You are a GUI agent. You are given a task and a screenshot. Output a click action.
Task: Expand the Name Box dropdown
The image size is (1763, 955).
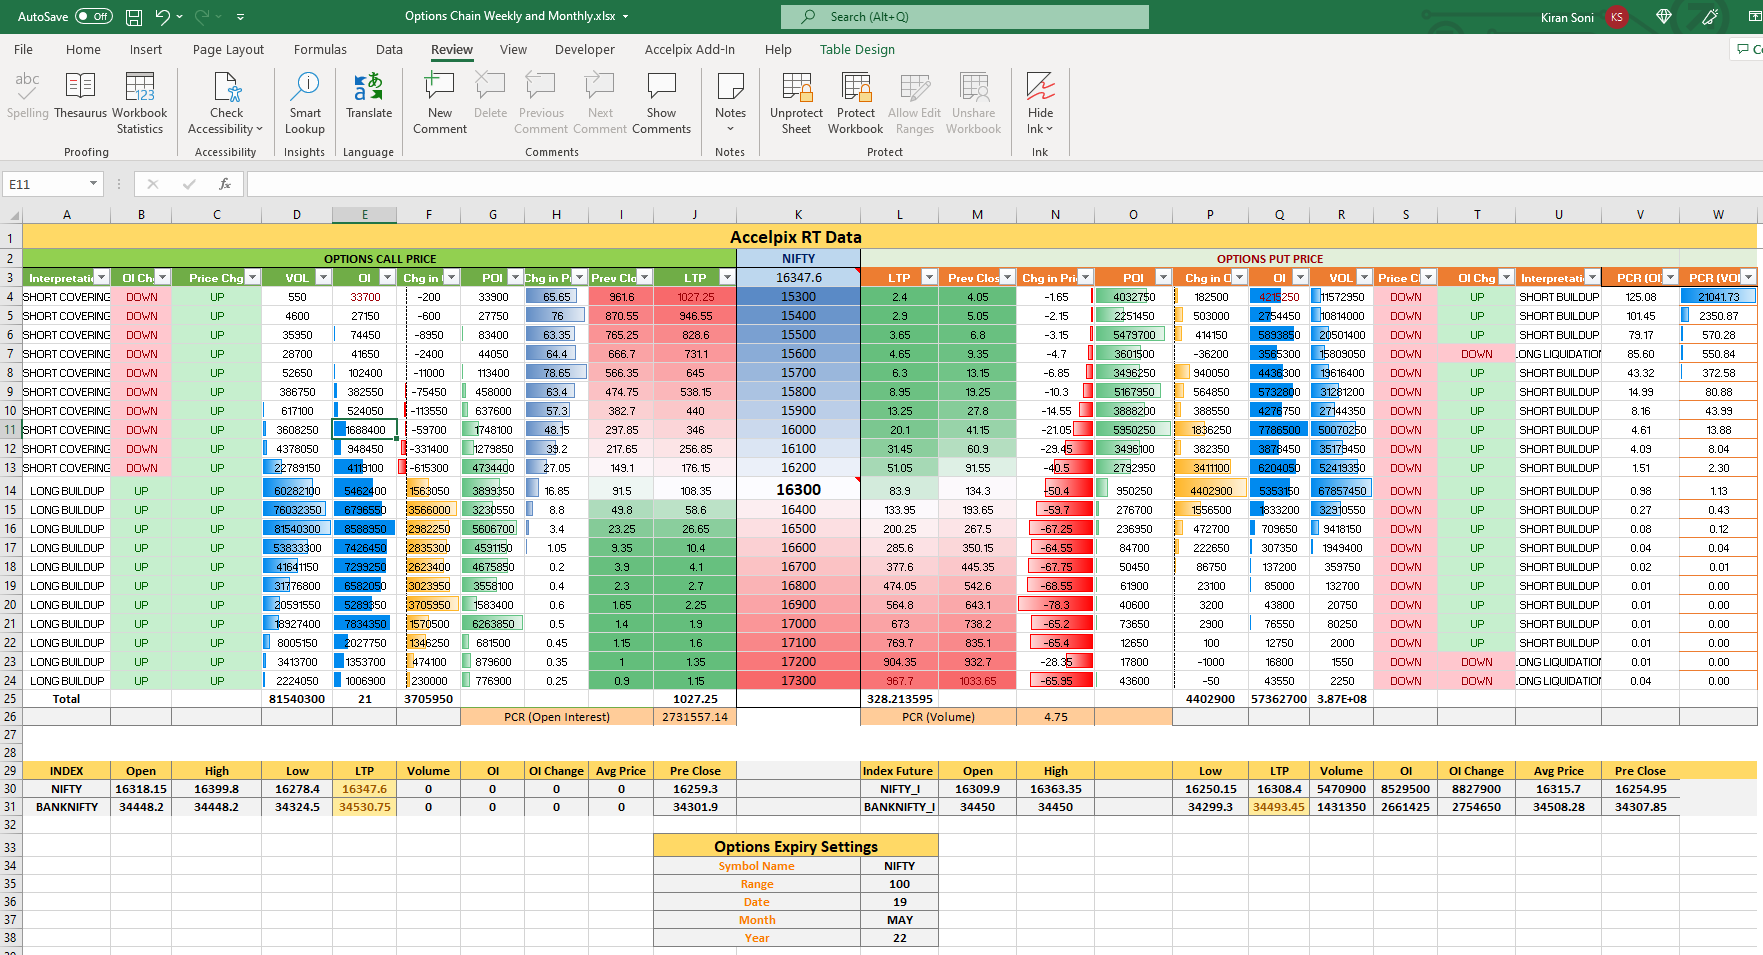[x=93, y=184]
